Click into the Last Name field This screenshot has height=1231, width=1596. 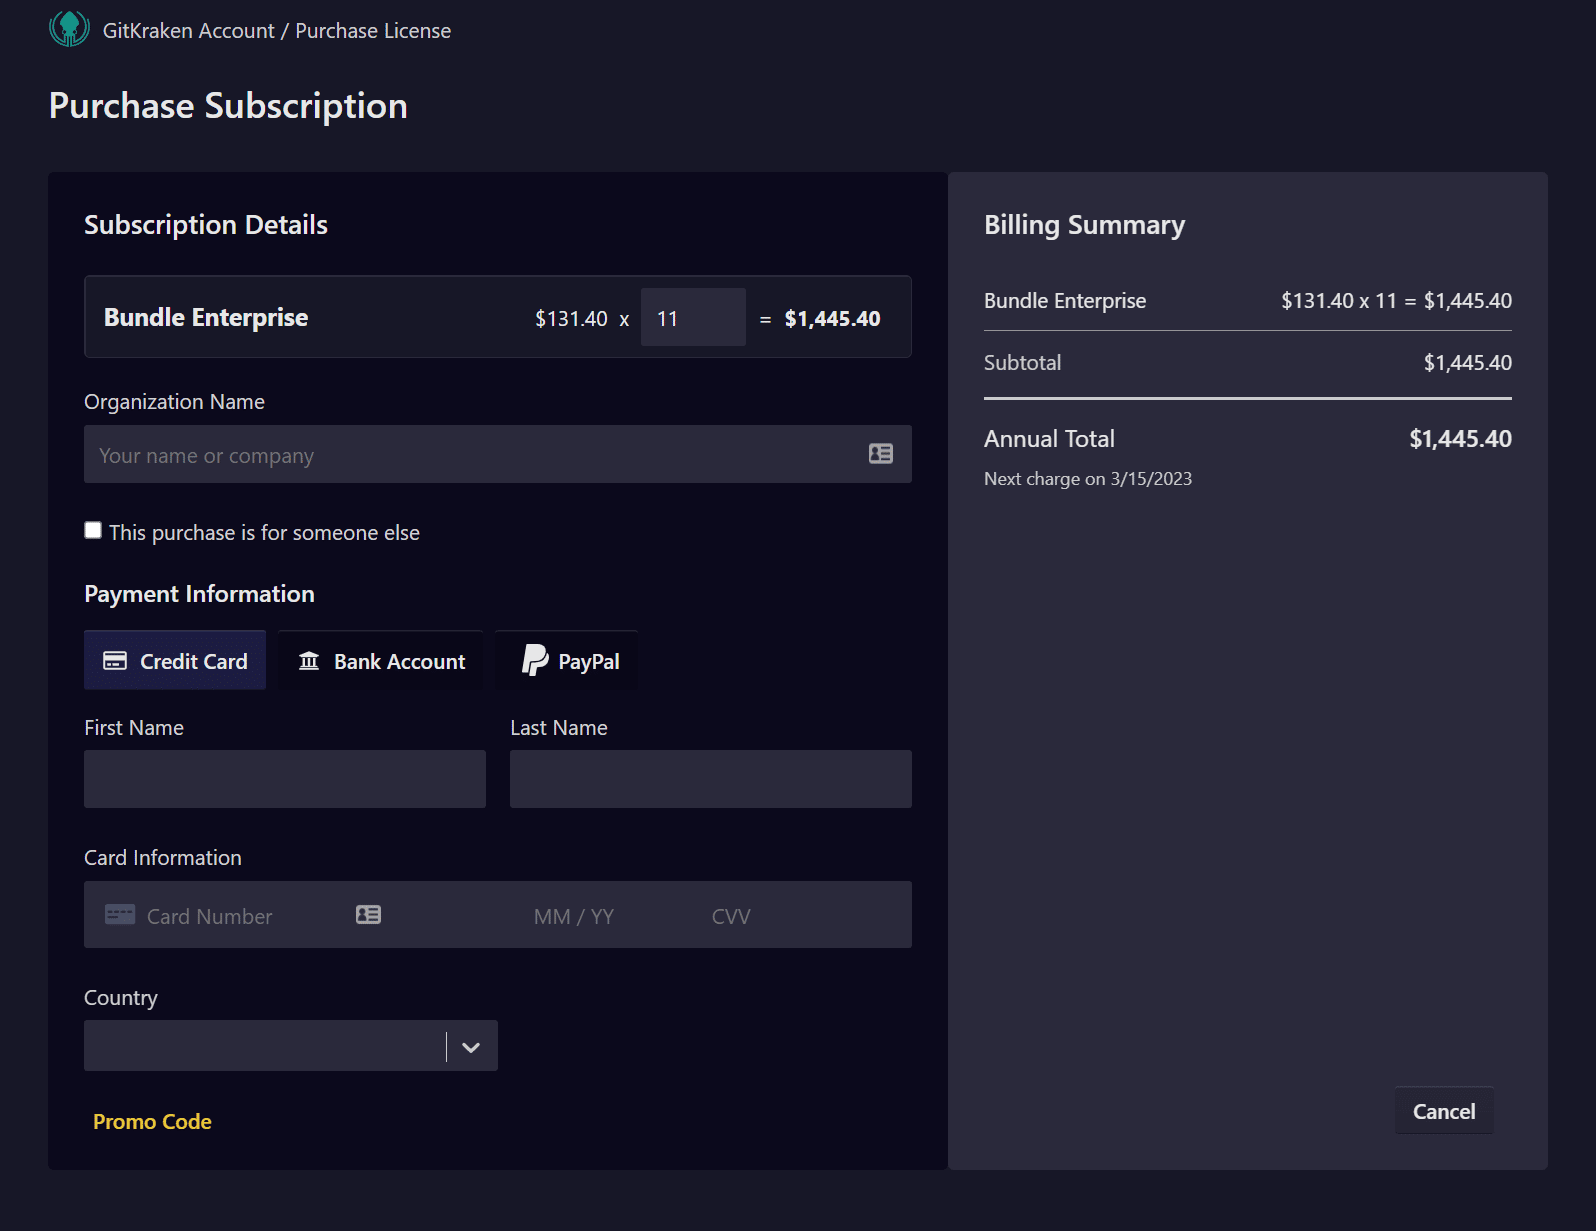(x=710, y=779)
